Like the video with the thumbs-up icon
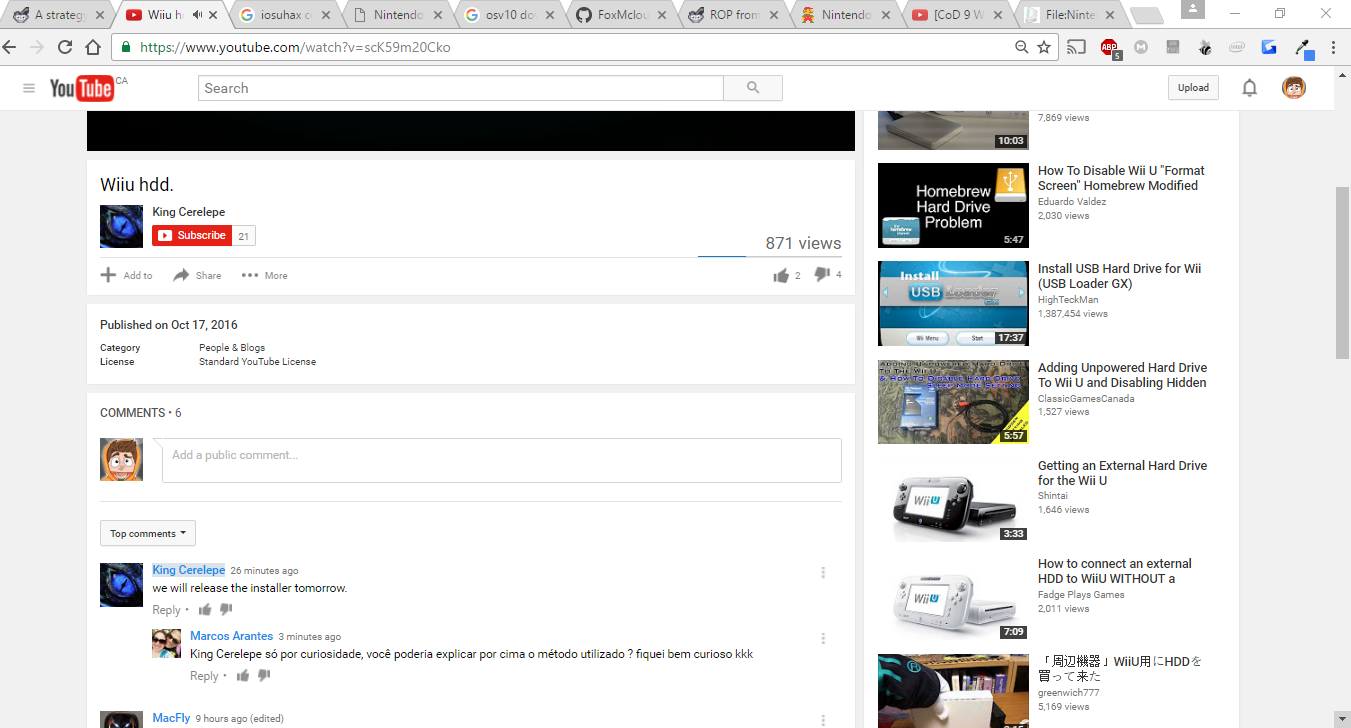The height and width of the screenshot is (728, 1351). (781, 275)
